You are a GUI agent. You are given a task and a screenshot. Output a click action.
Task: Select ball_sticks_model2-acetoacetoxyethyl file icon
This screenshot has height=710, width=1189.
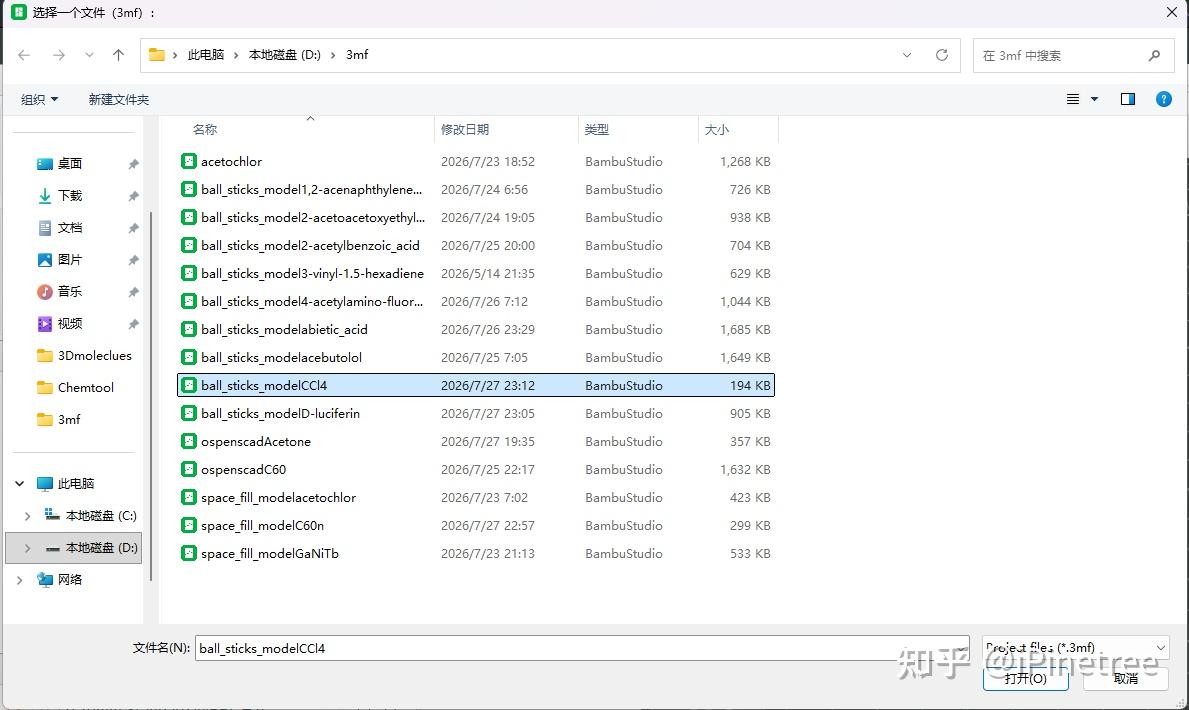point(189,218)
